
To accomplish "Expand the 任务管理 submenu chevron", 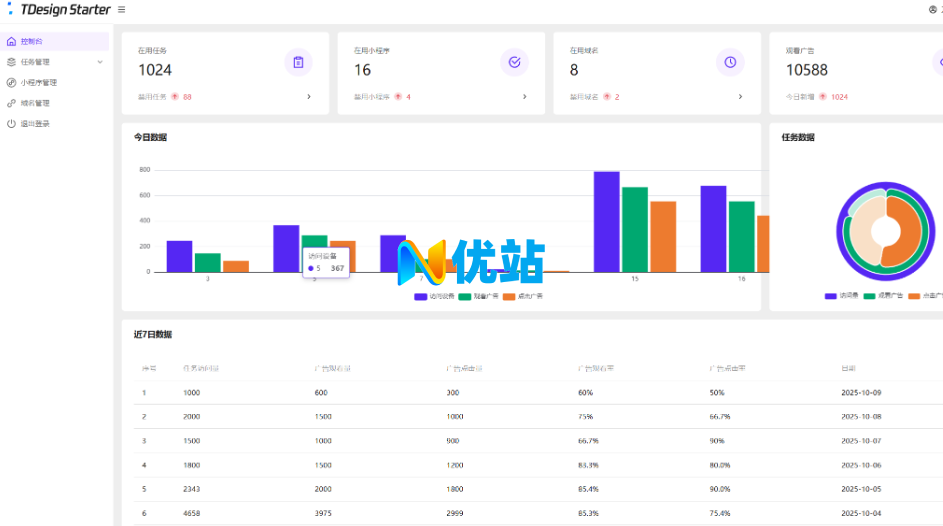I will tap(99, 62).
